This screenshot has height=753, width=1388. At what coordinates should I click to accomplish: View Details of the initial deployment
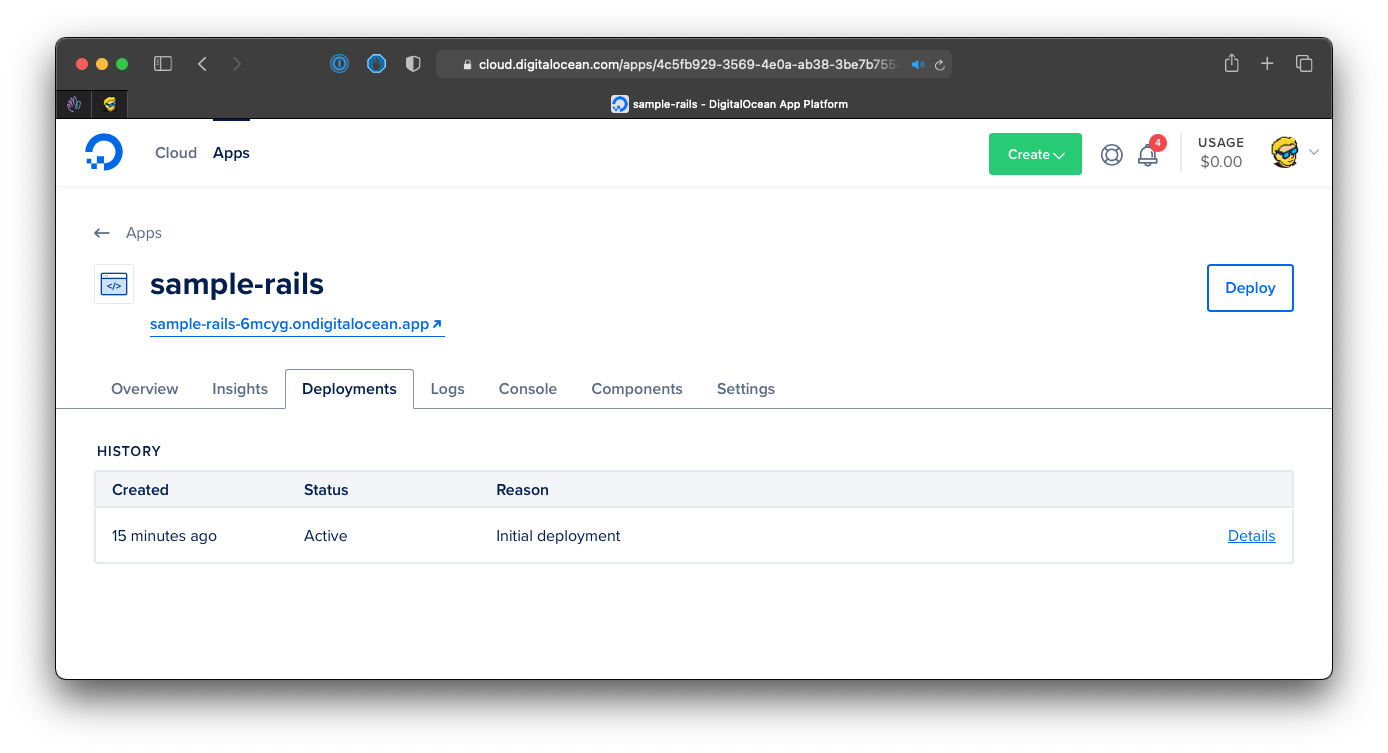coord(1251,536)
